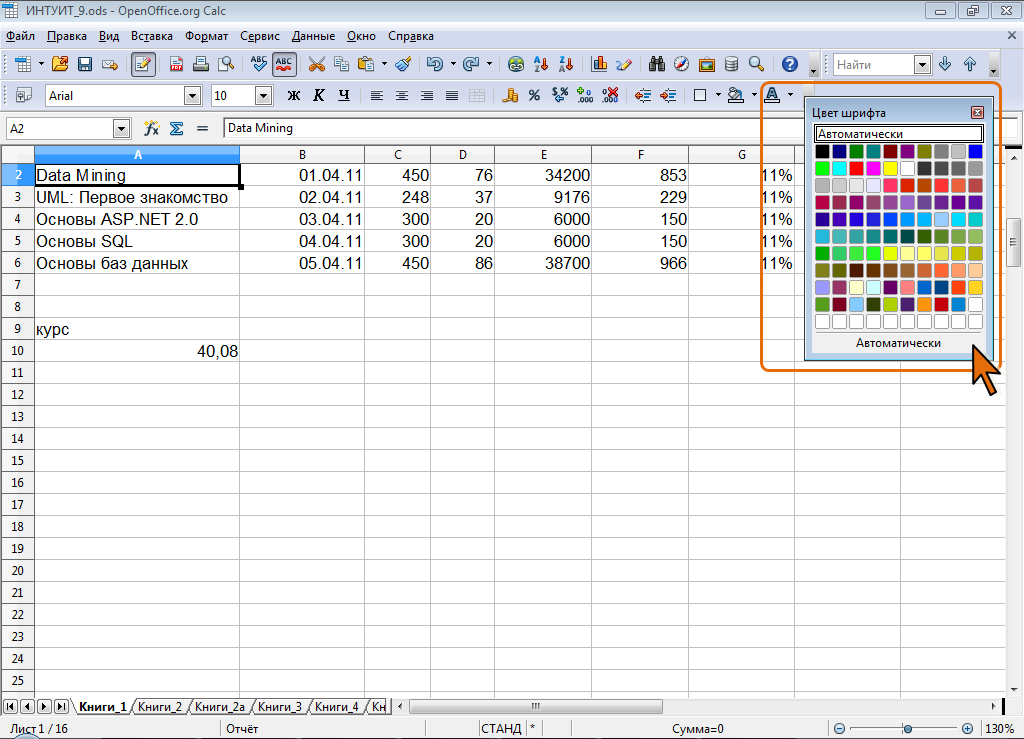1024x739 pixels.
Task: Open the Gallery icon
Action: point(707,64)
